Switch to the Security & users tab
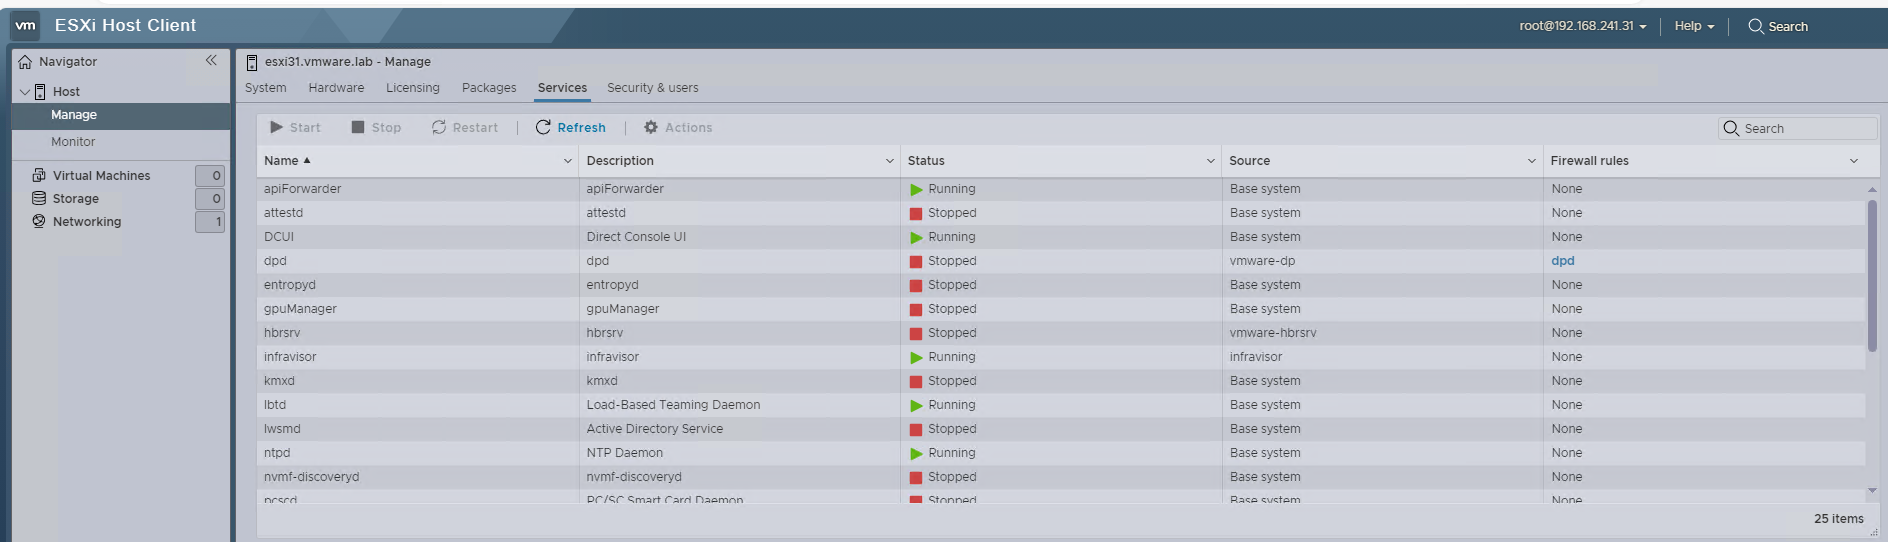Image resolution: width=1888 pixels, height=542 pixels. point(653,88)
